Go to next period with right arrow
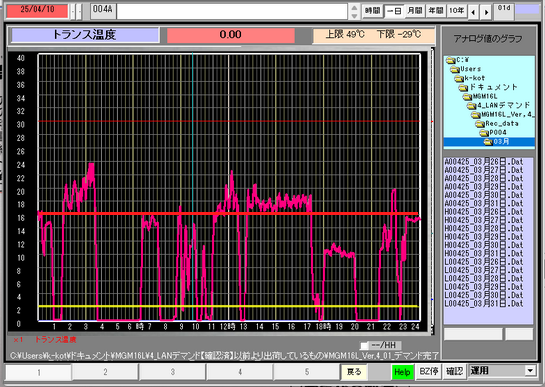 (x=486, y=12)
